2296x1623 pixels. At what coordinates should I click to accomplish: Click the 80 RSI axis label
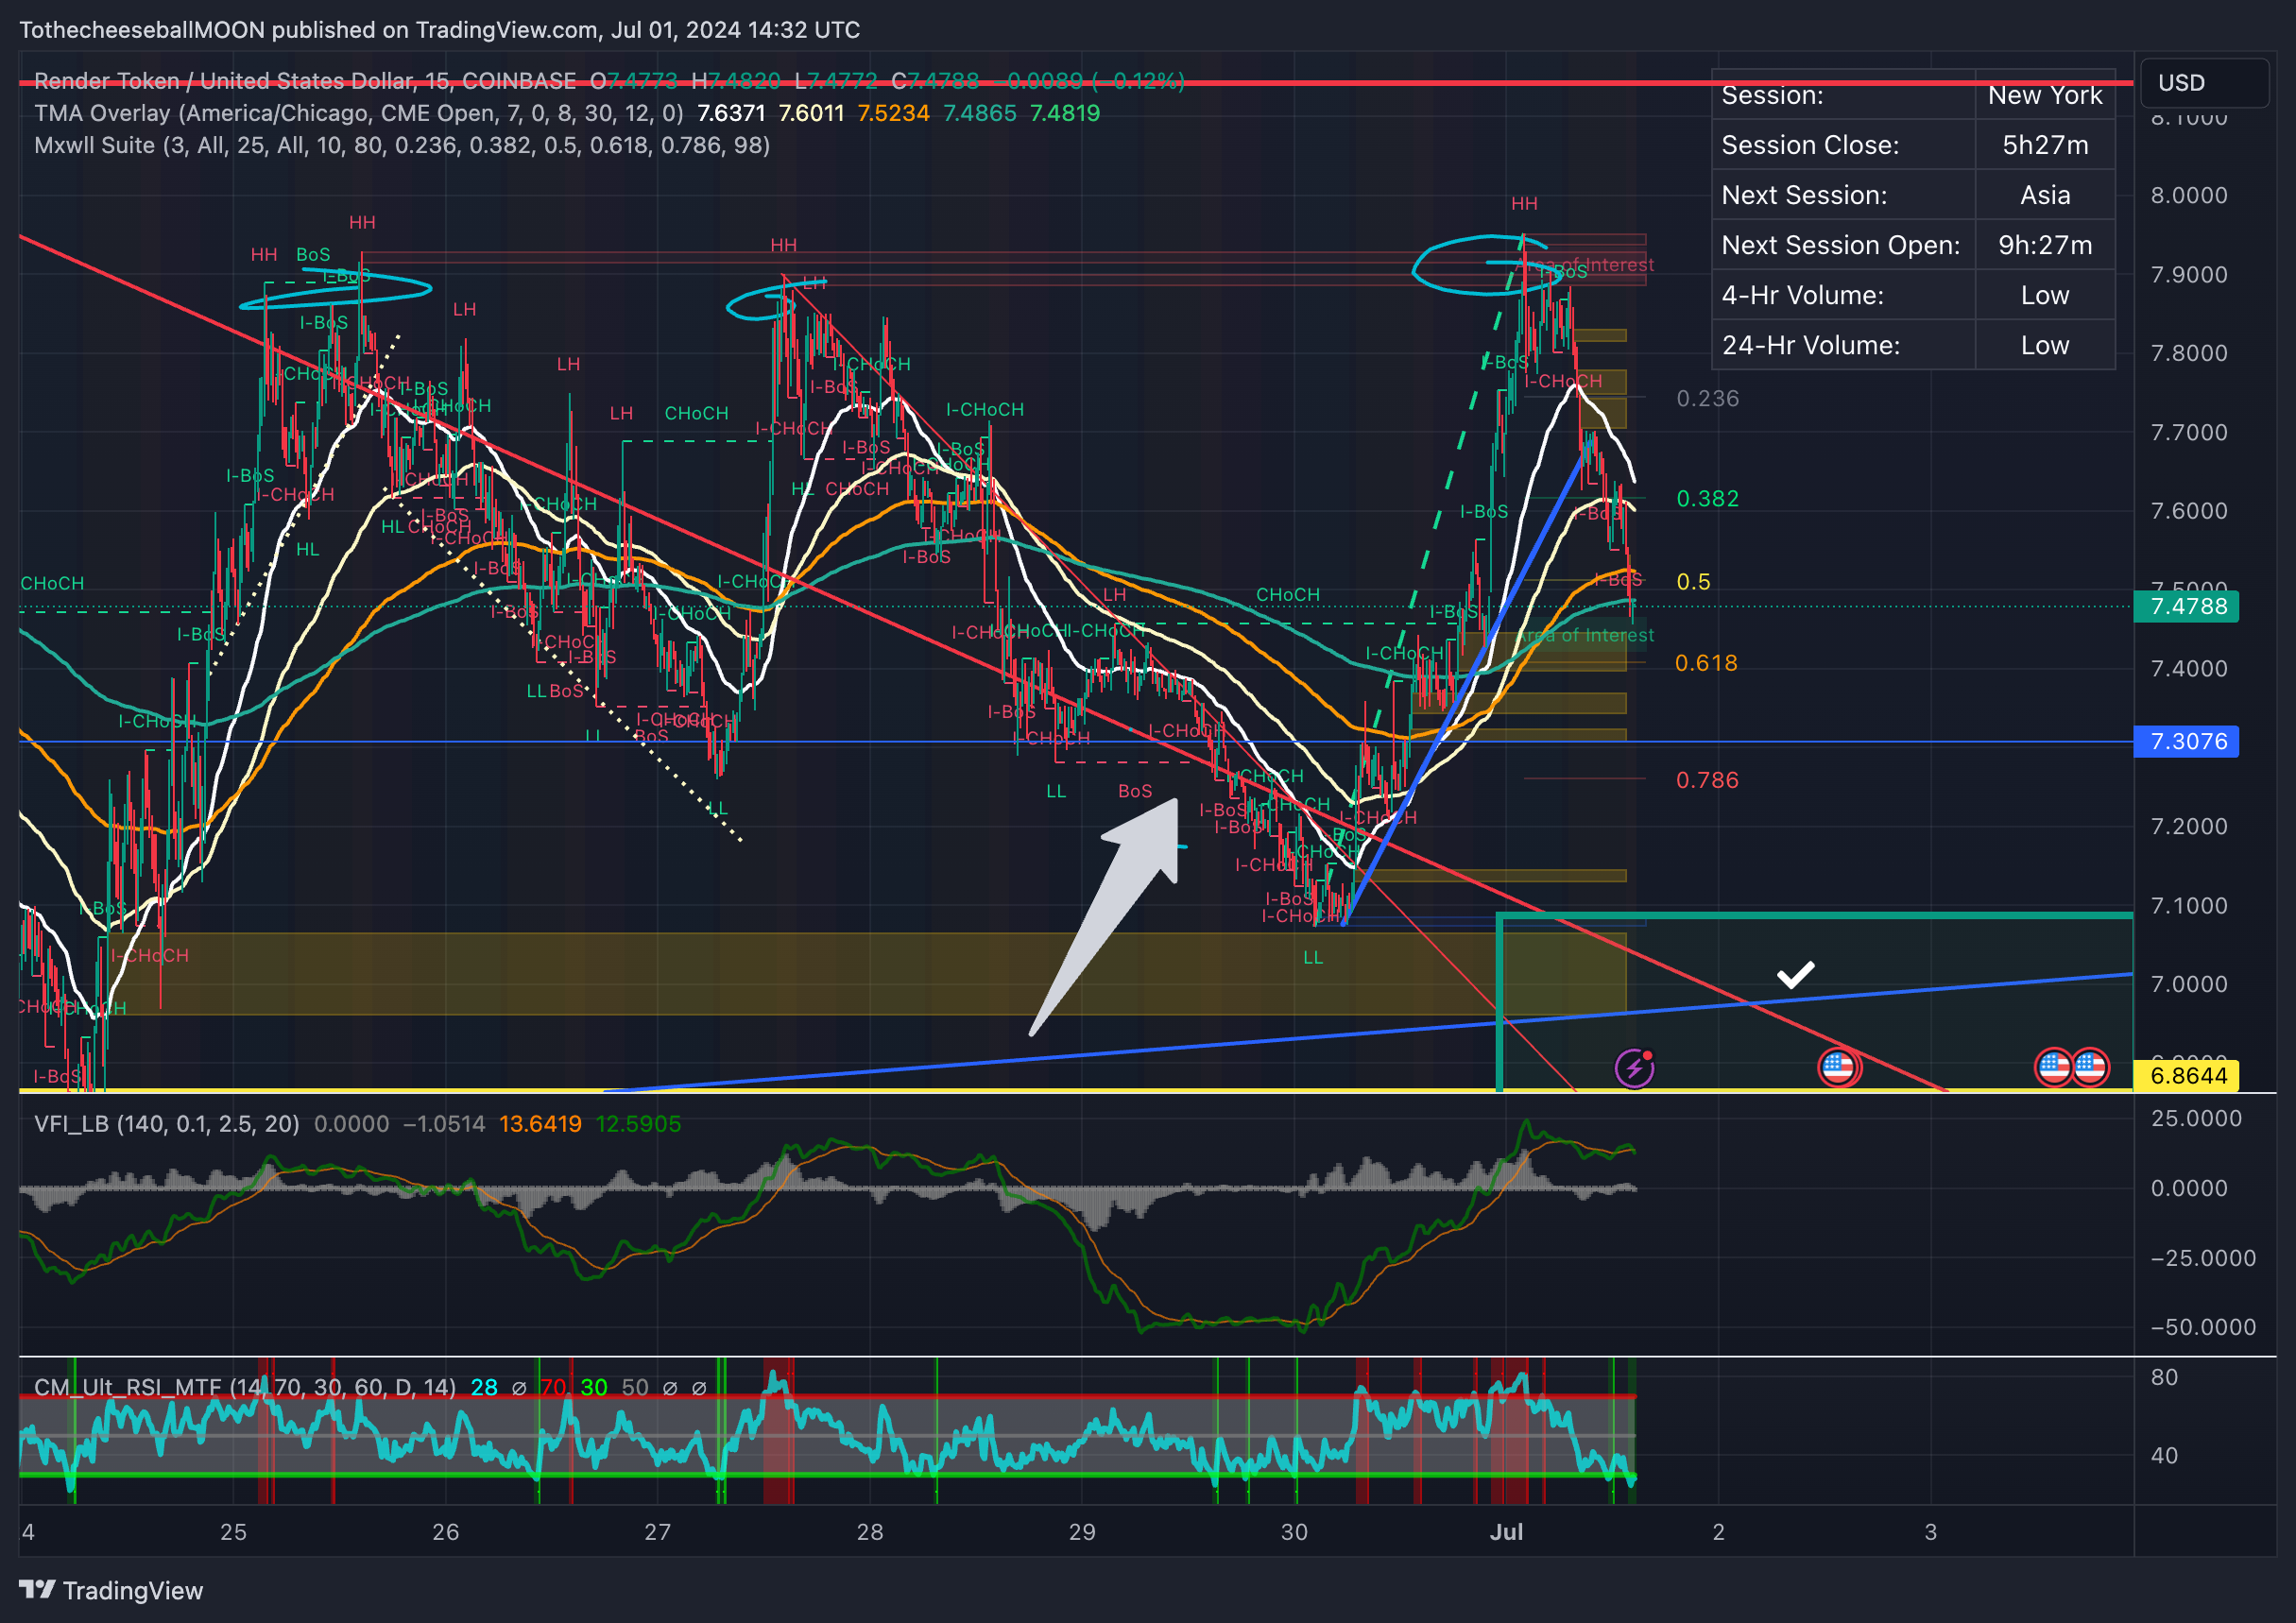[x=2164, y=1377]
